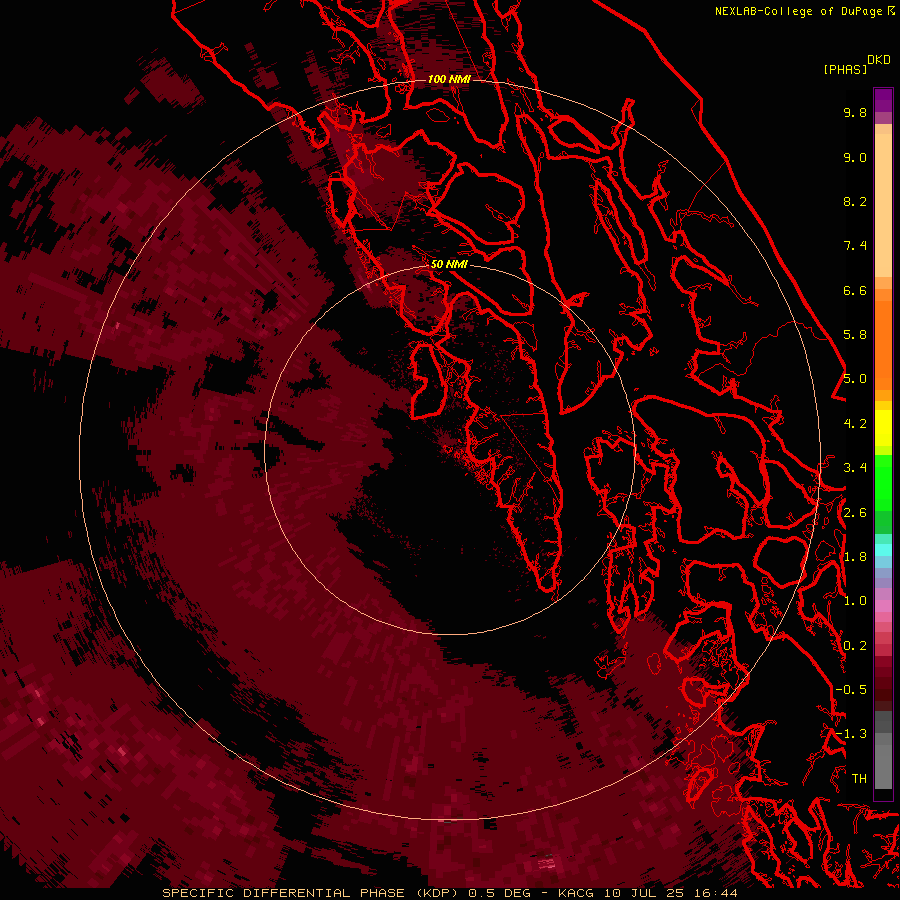The height and width of the screenshot is (900, 900).
Task: Click the 1.8 value on the legend
Action: (x=855, y=557)
